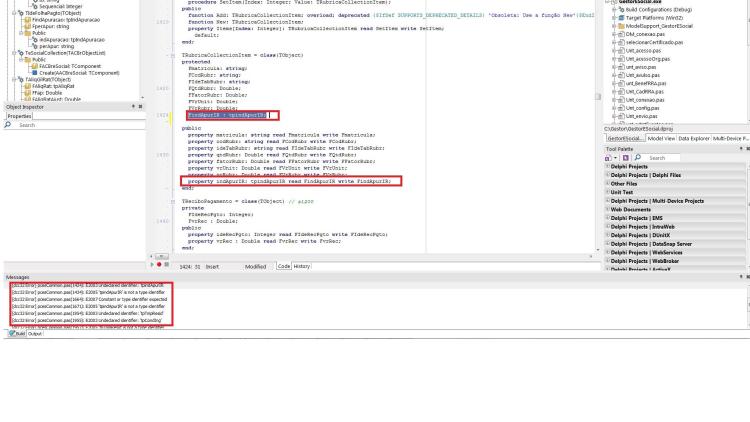Viewport: 750px width, 422px height.
Task: Click the grey macro stop icon
Action: click(166, 265)
